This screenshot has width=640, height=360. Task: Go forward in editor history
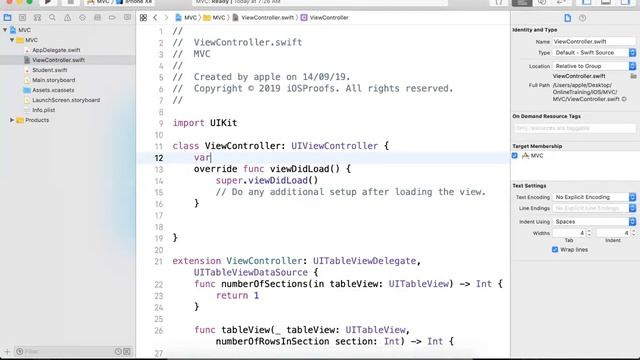pyautogui.click(x=166, y=18)
